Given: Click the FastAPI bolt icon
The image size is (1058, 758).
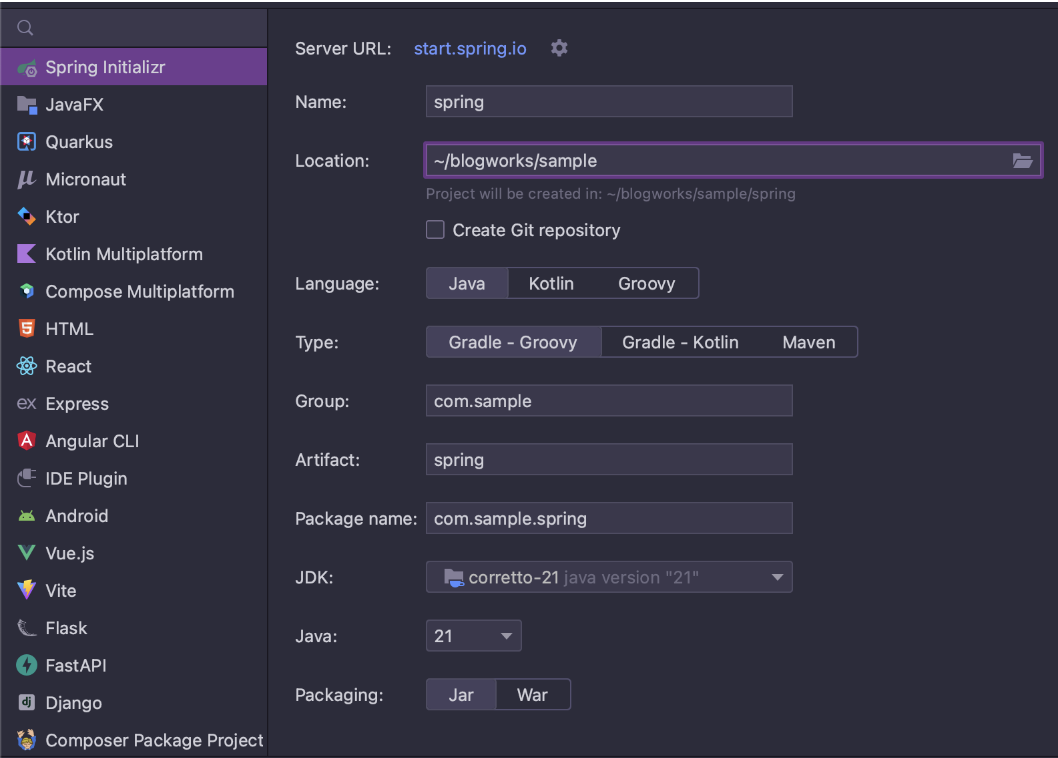Looking at the screenshot, I should tap(26, 665).
